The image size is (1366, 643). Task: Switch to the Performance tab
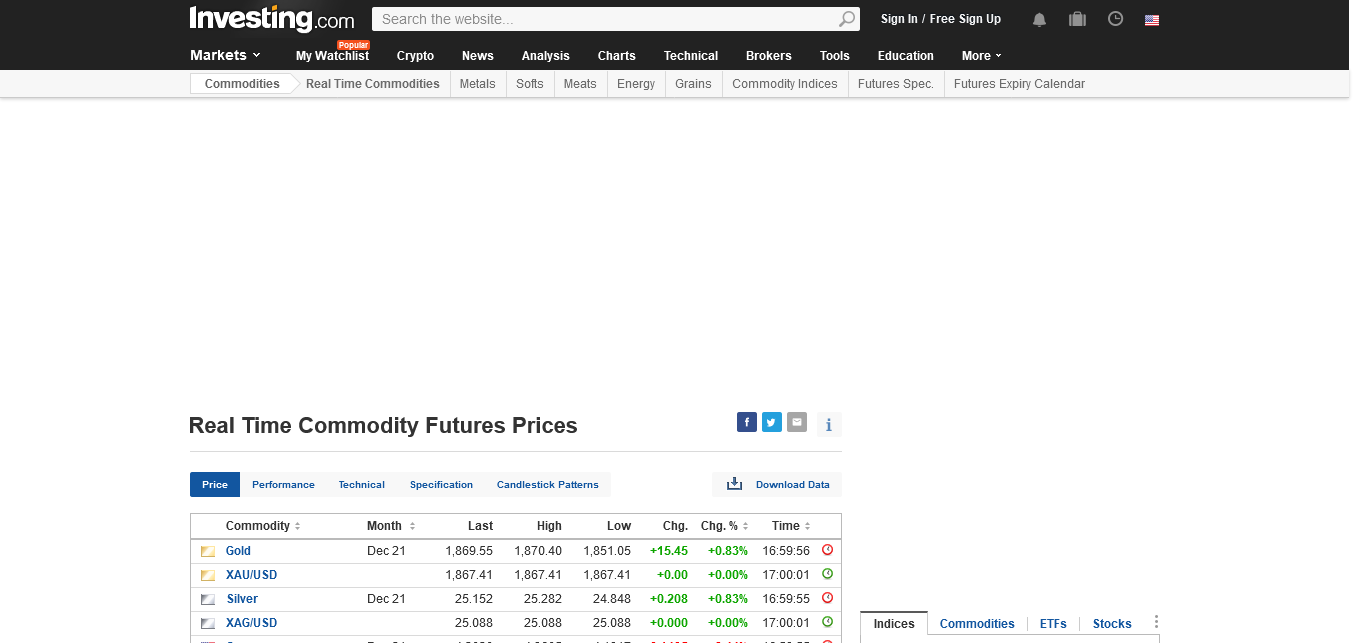tap(283, 485)
